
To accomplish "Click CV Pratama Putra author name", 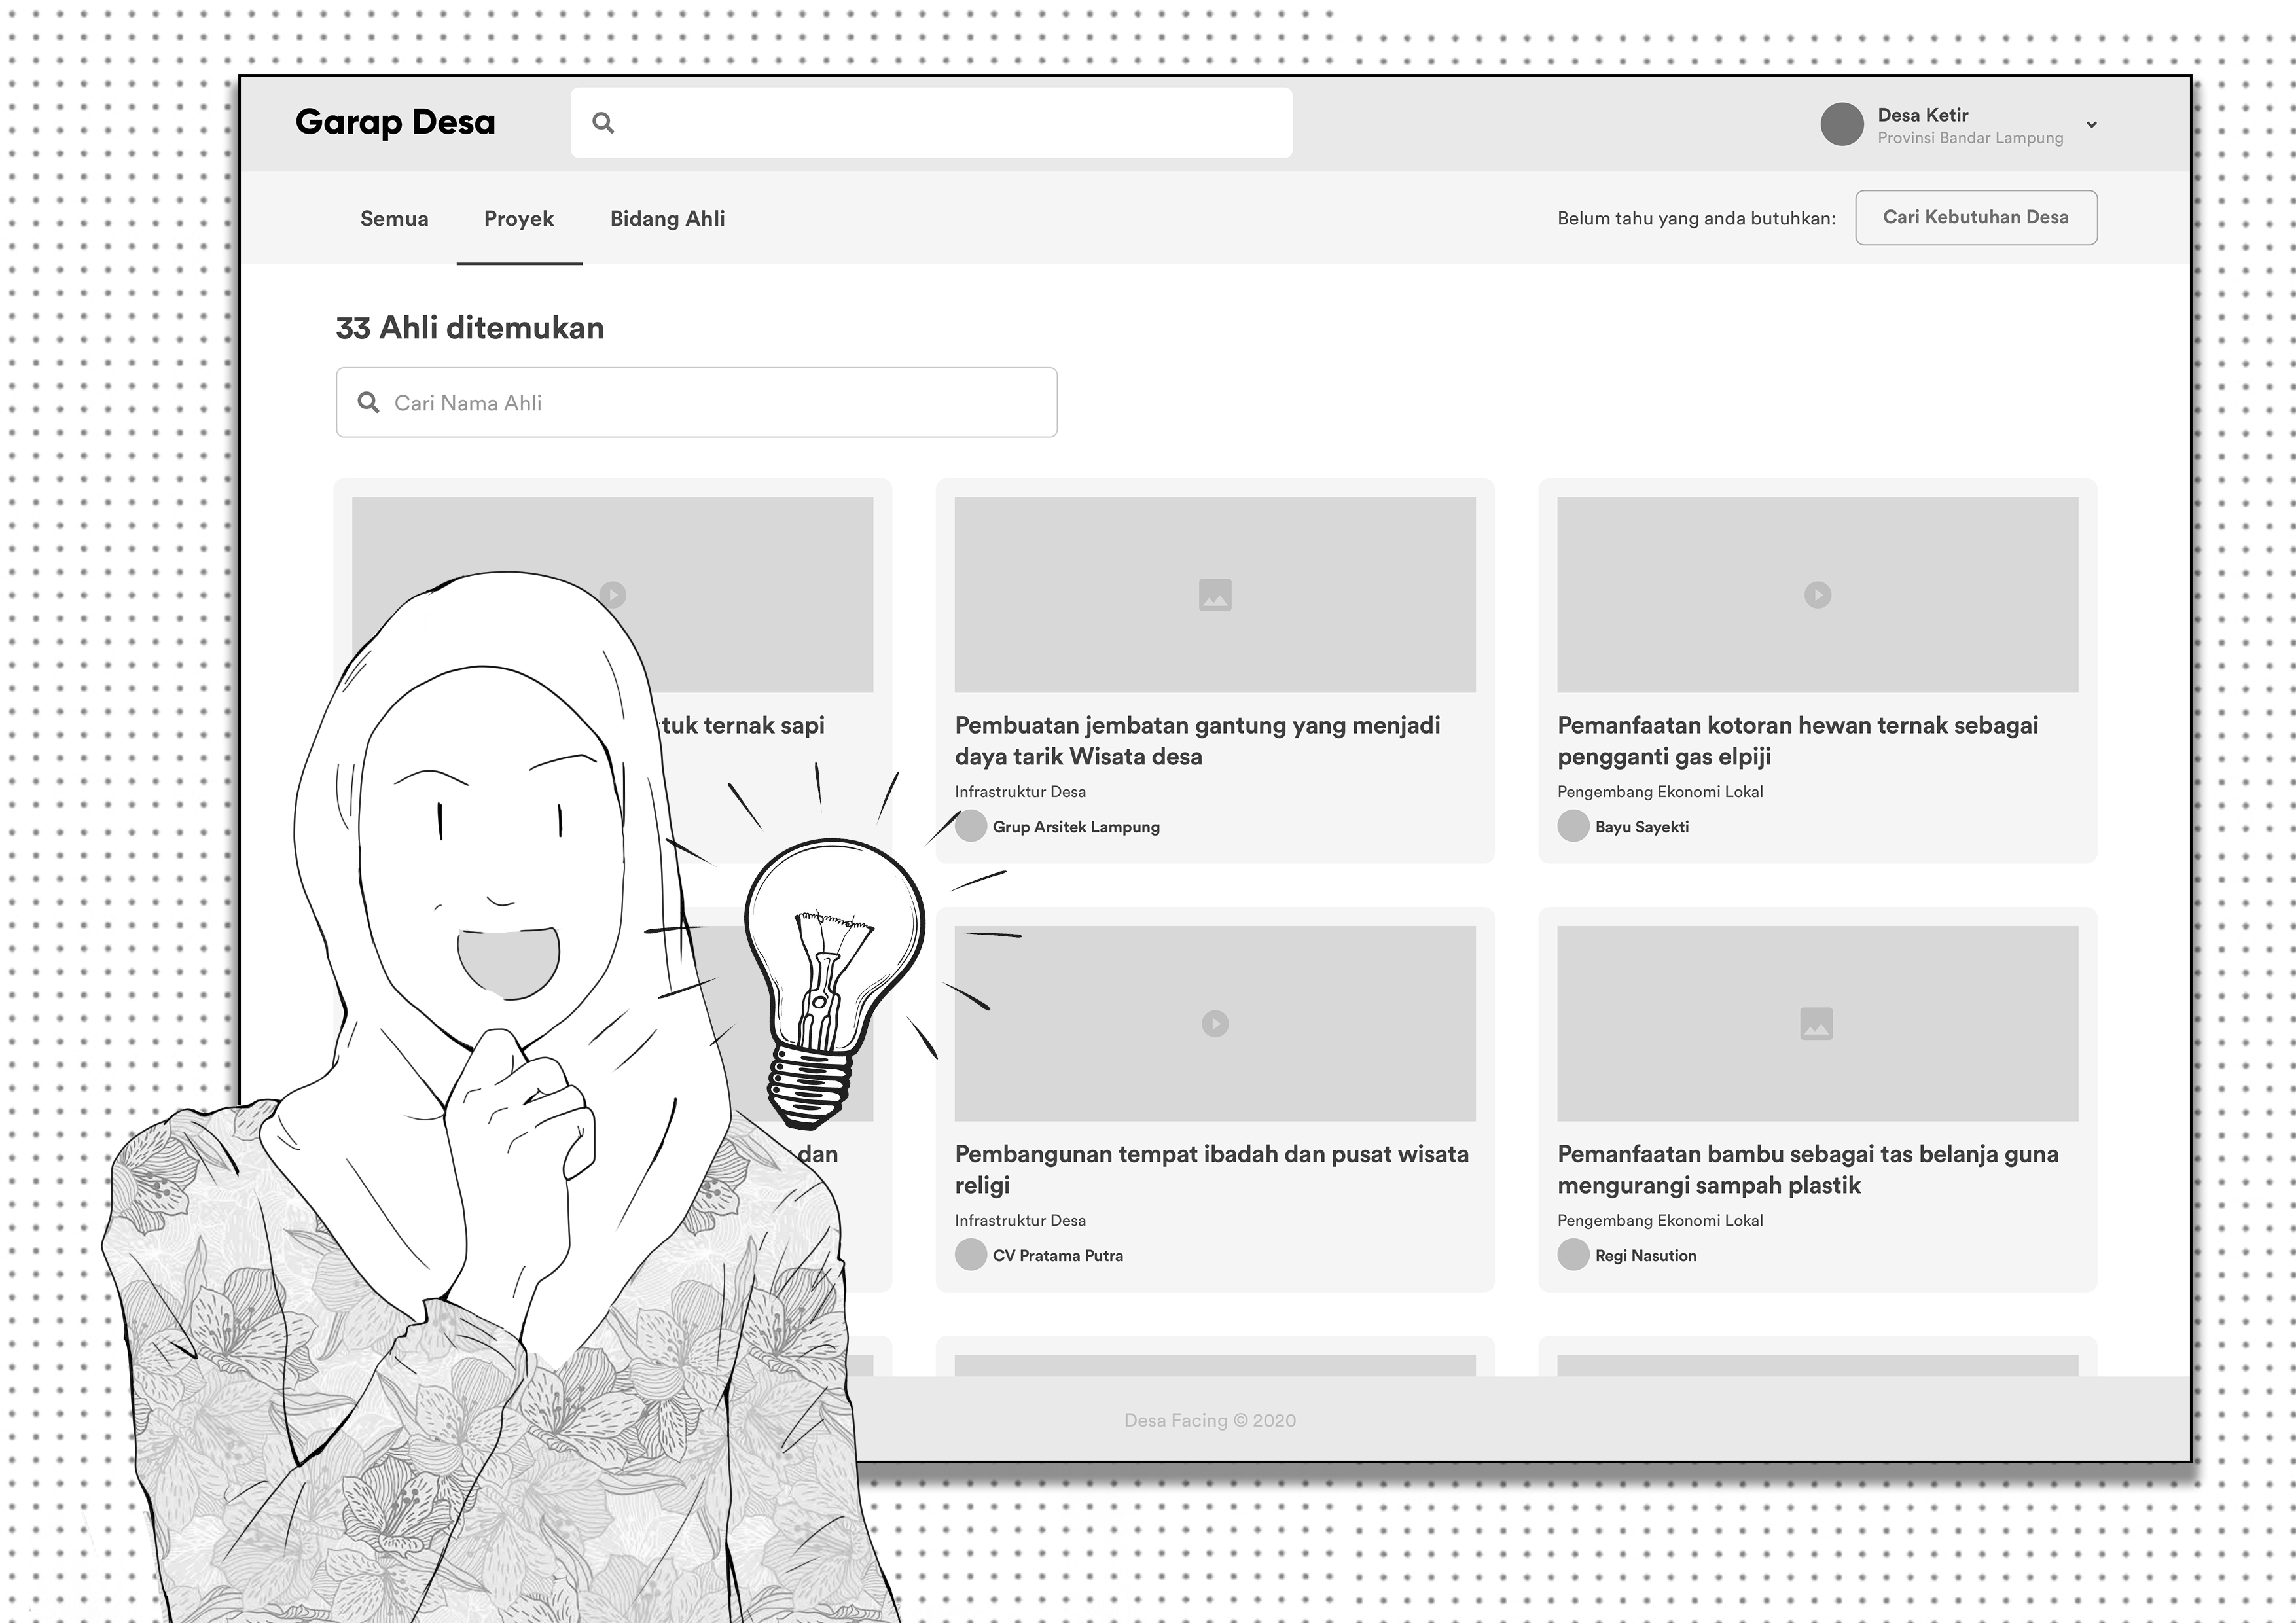I will (1057, 1255).
